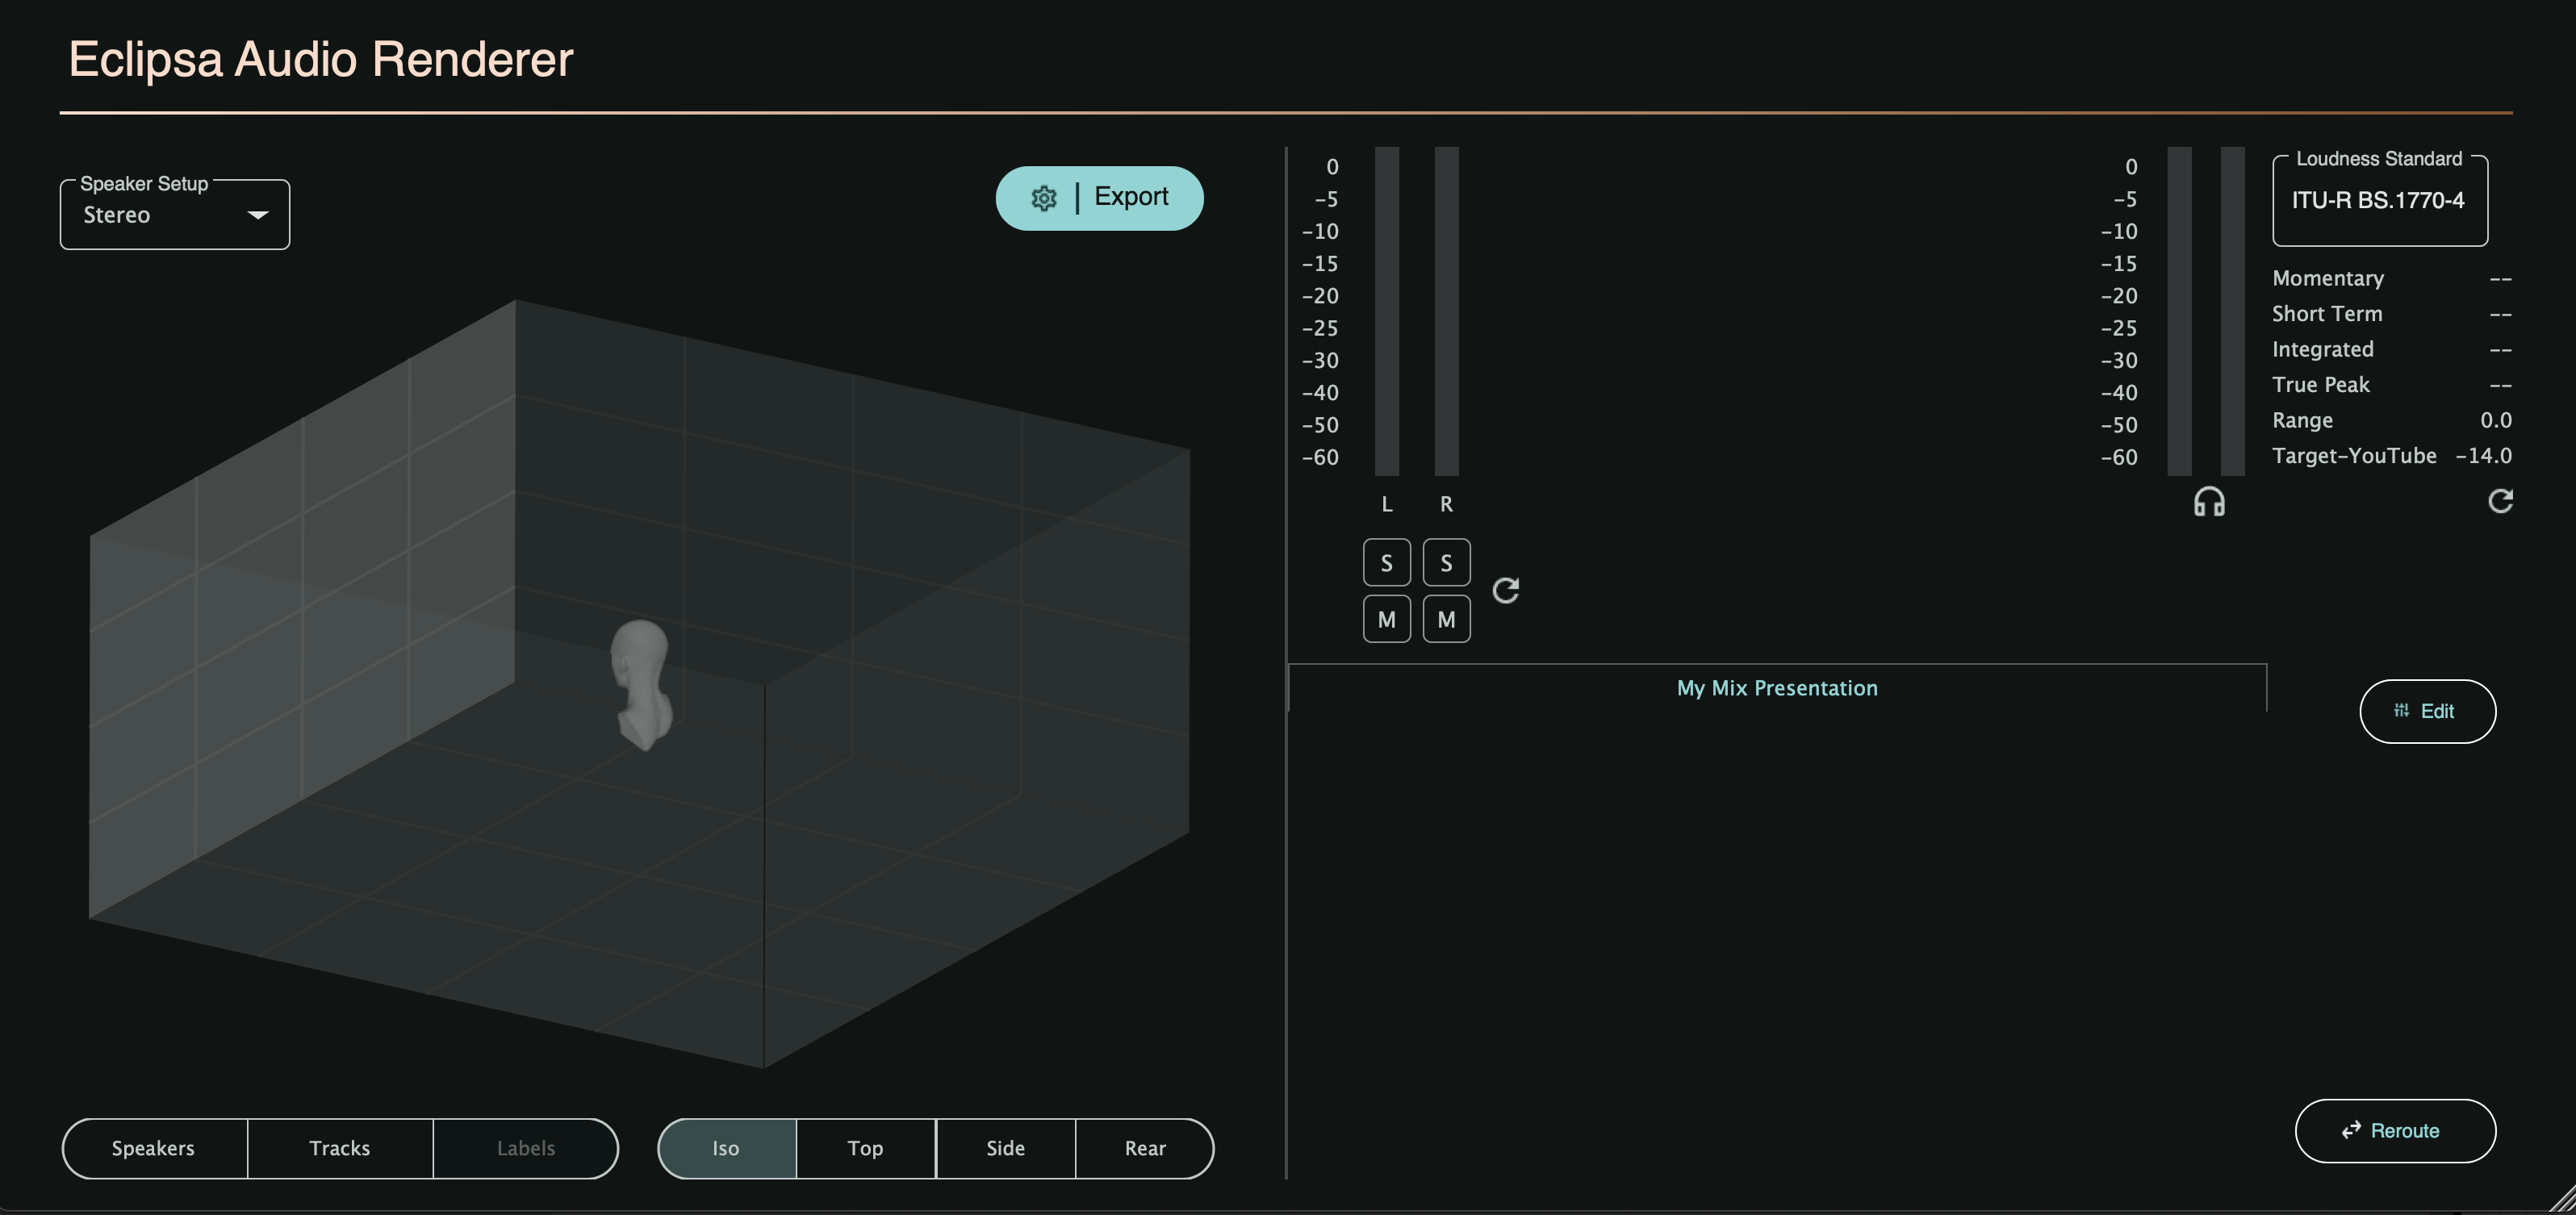Solo the left channel
Image resolution: width=2576 pixels, height=1215 pixels.
1386,563
